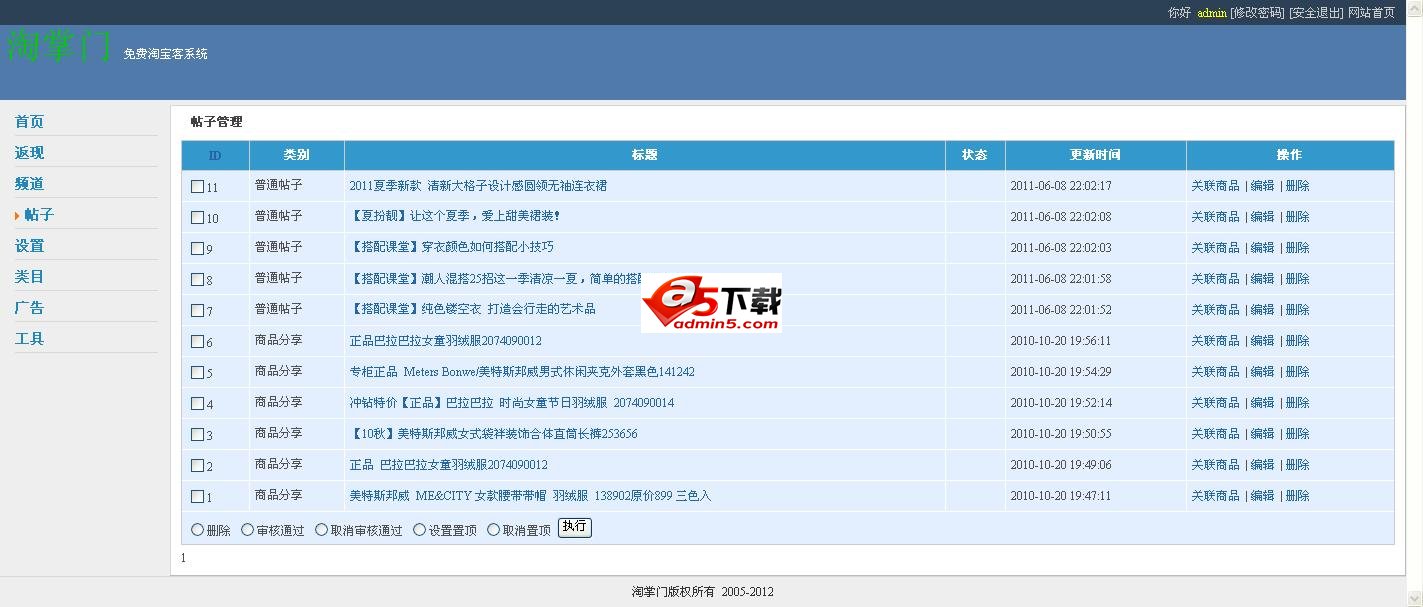Click the 帖子管理 heading
1423x607 pixels.
(216, 122)
